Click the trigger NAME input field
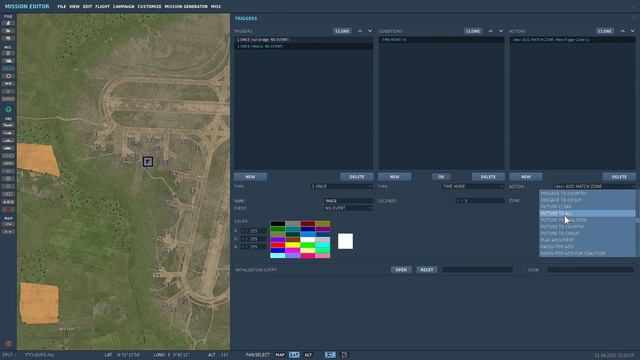Viewport: 640px width, 360px height. [348, 201]
